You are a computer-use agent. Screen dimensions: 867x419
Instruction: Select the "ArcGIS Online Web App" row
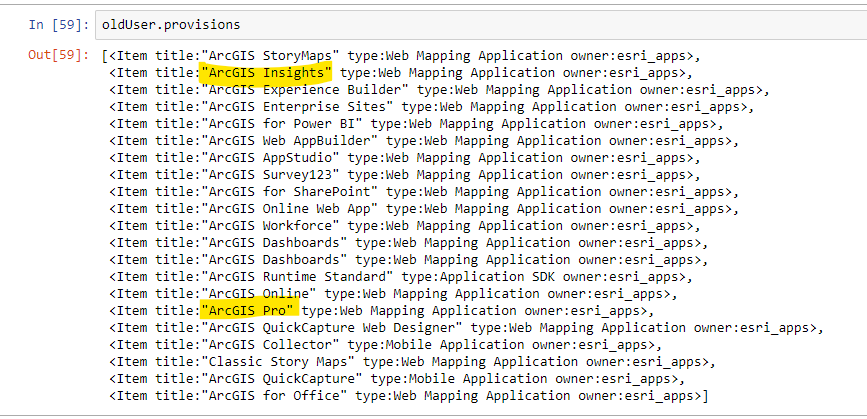tap(424, 209)
